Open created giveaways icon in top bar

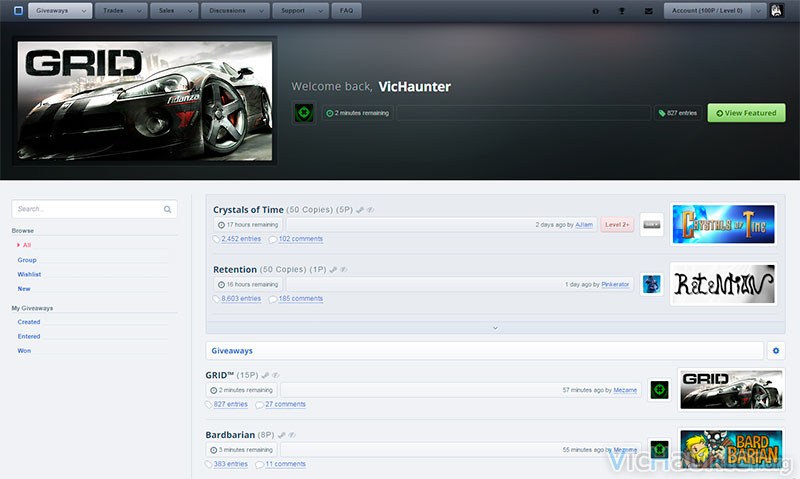click(595, 11)
